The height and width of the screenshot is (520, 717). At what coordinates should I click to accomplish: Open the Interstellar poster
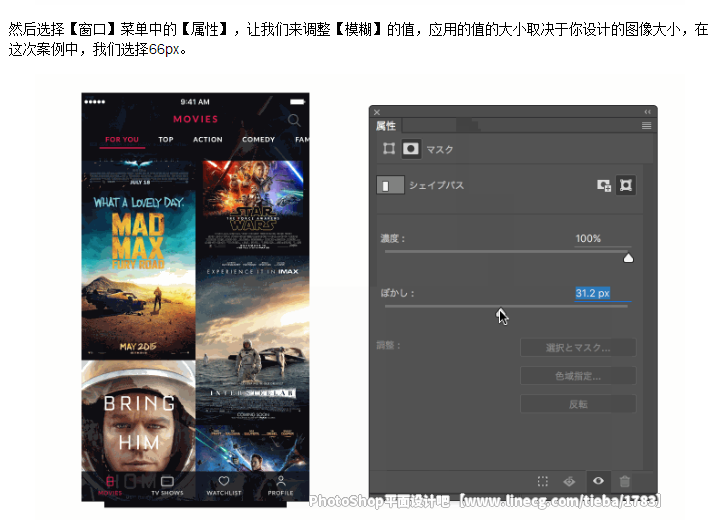point(253,339)
